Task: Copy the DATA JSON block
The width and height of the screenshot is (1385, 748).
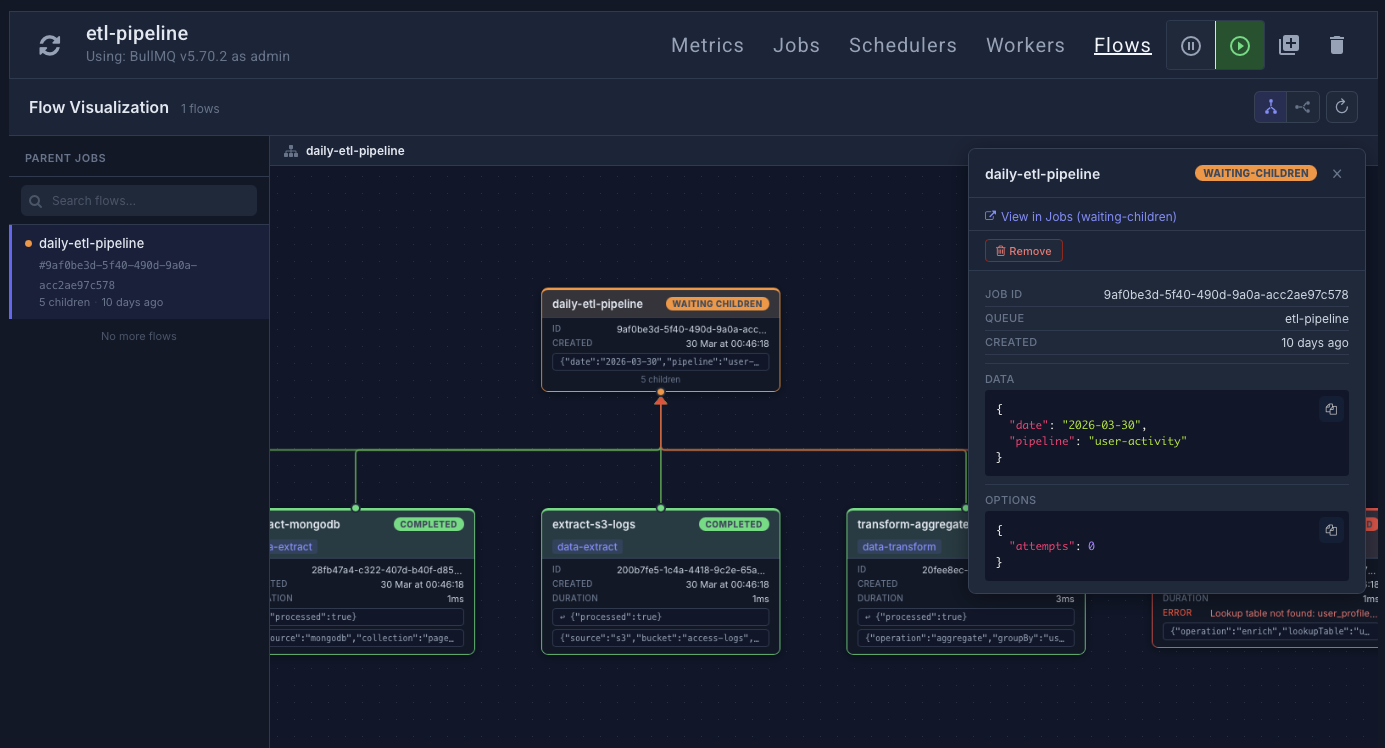Action: [x=1331, y=409]
